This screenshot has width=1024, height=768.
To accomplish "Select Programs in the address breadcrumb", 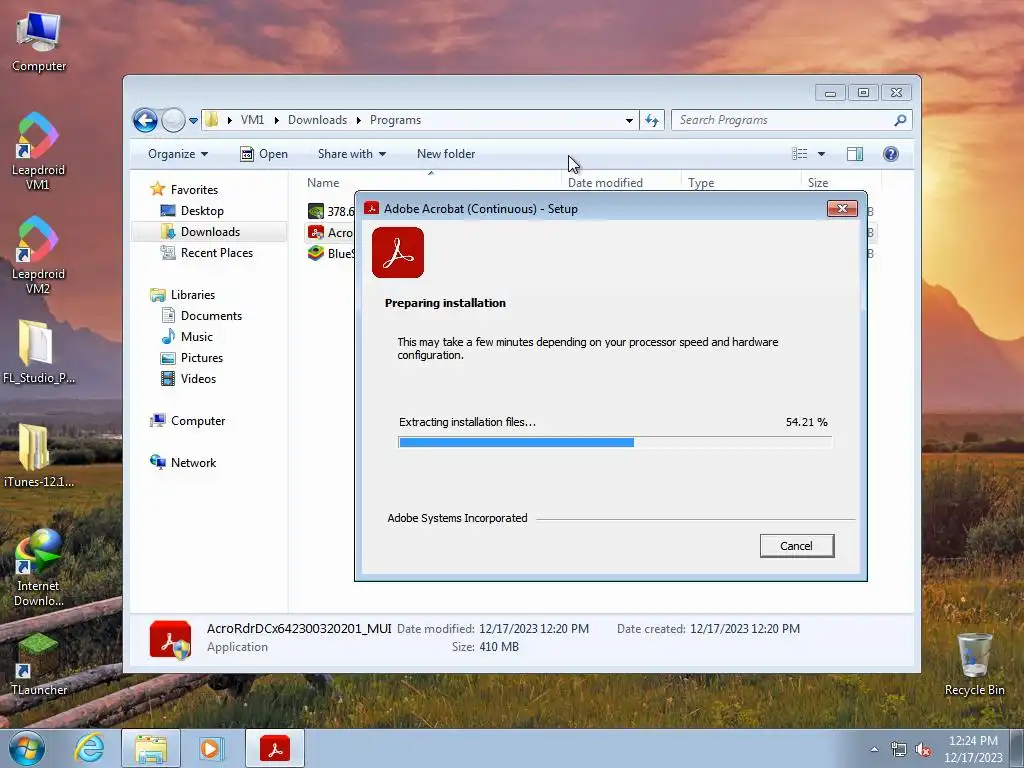I will click(x=395, y=120).
